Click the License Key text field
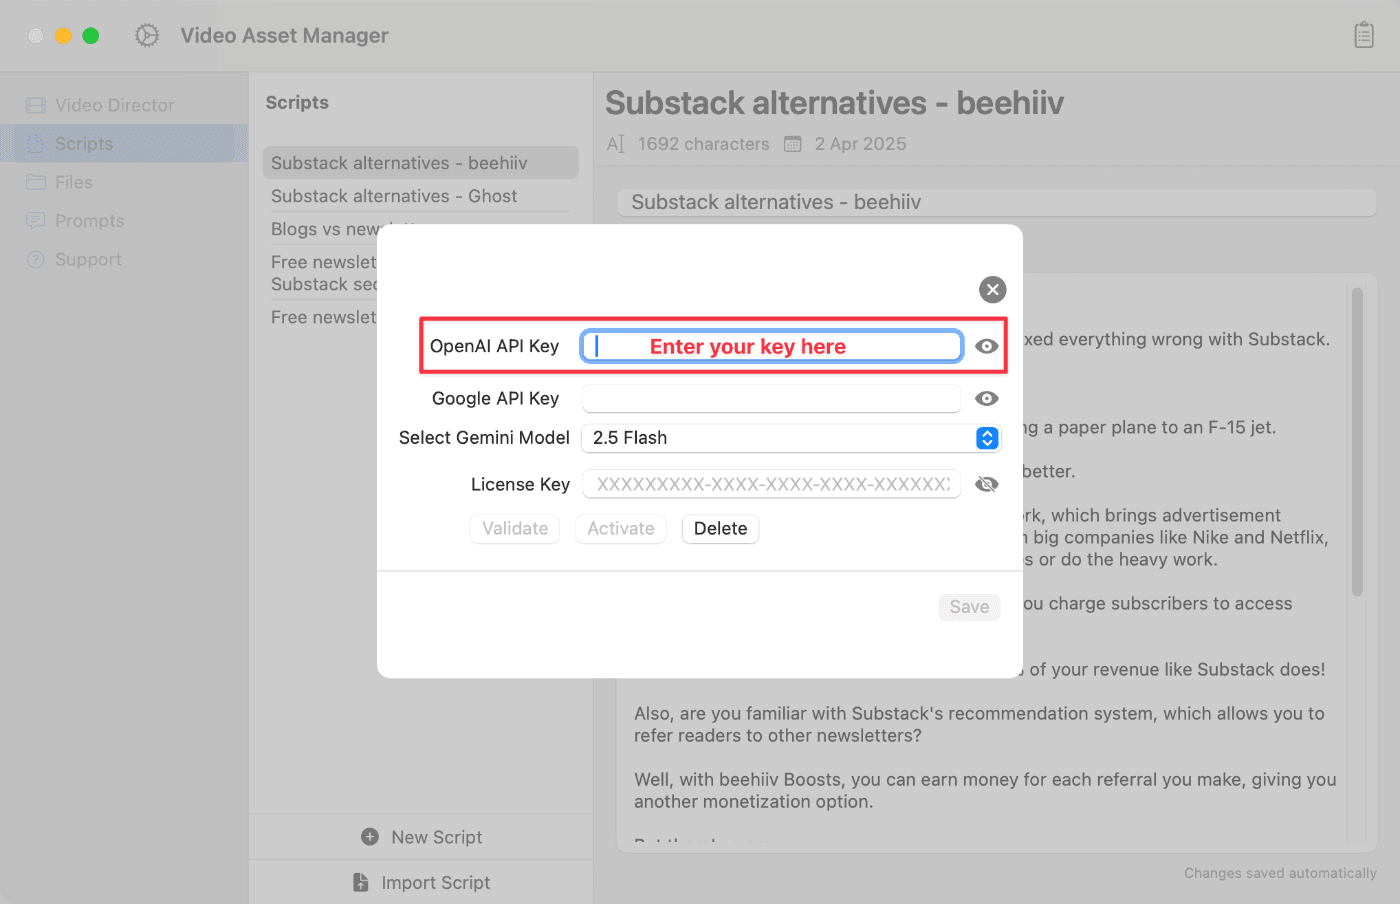Viewport: 1400px width, 904px height. tap(771, 485)
